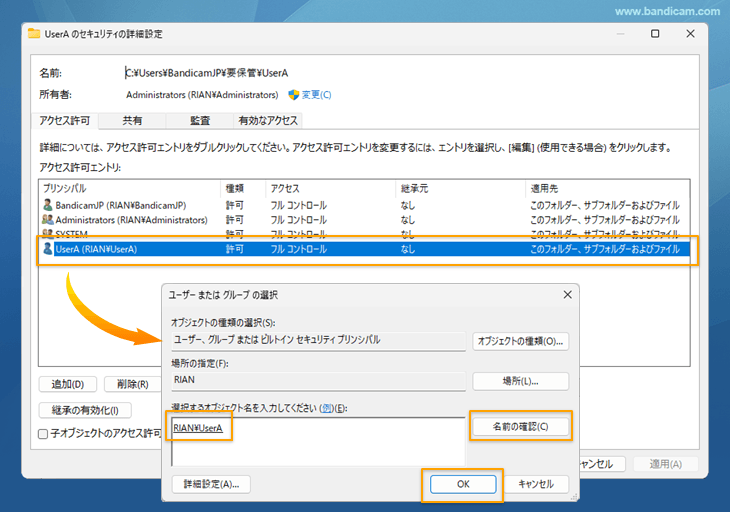Click the 場所(L)... button
The width and height of the screenshot is (730, 512).
coord(520,381)
